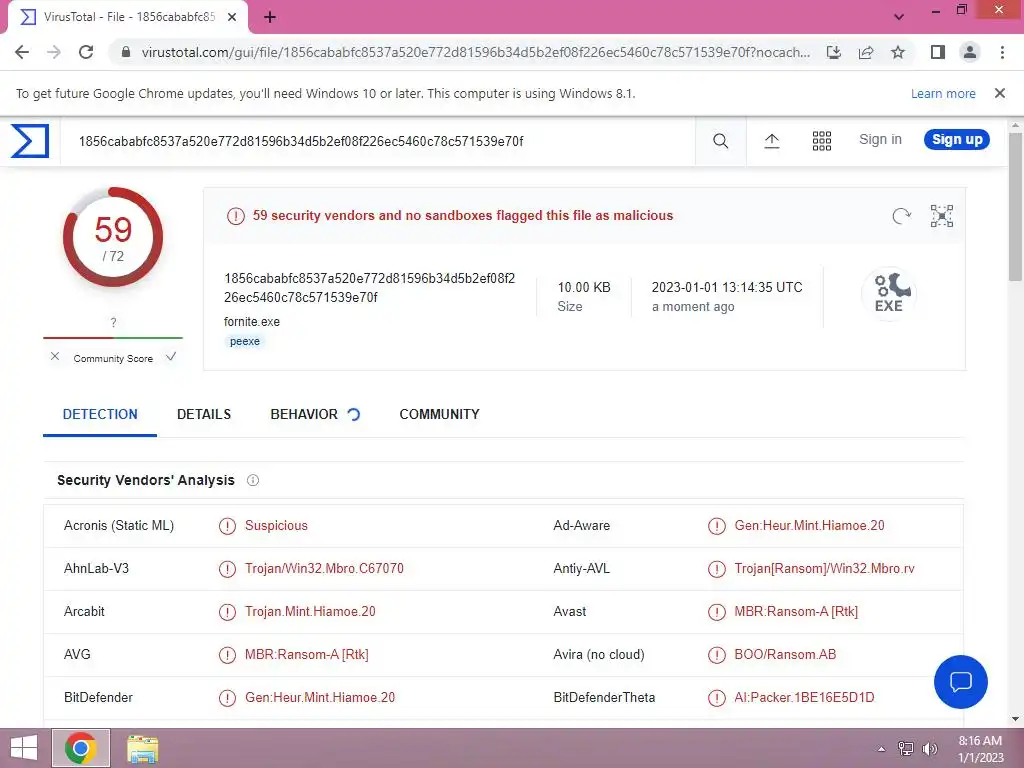Click the BitDefender Gen:Heur.Mint.Hiamoe.20 result

[320, 697]
